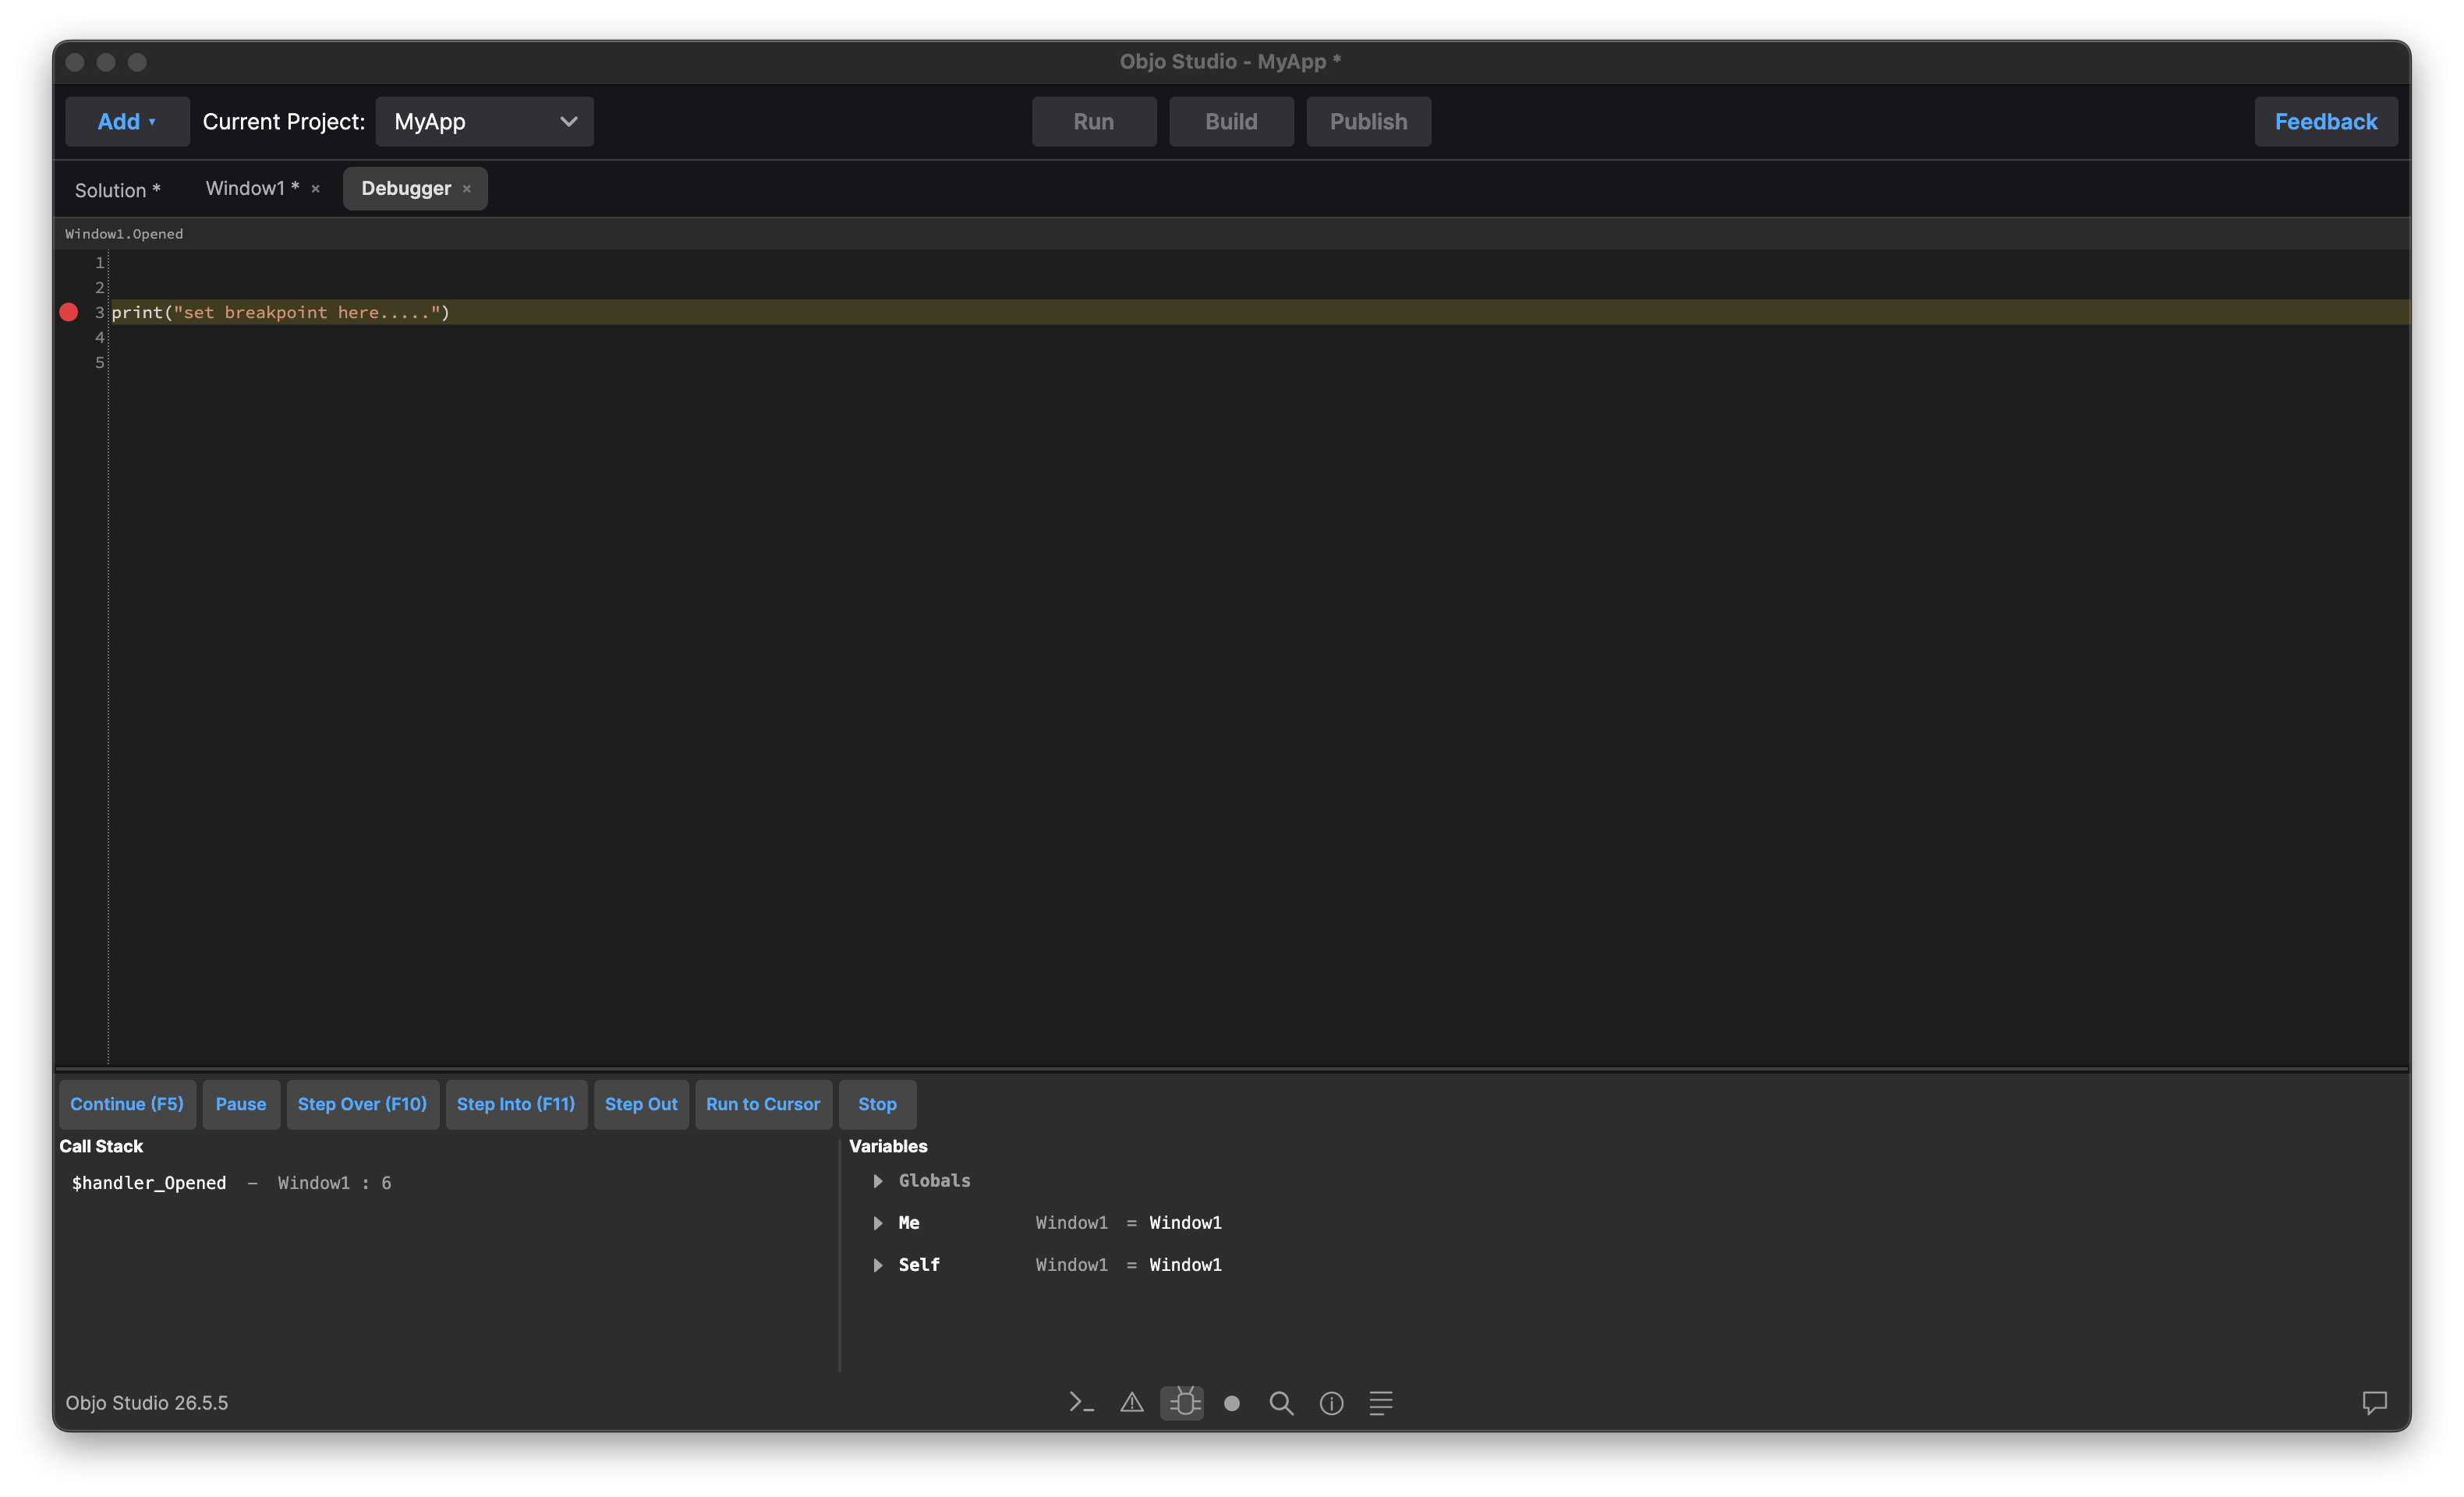
Task: Click the Window1.Opened breadcrumb label
Action: [124, 234]
